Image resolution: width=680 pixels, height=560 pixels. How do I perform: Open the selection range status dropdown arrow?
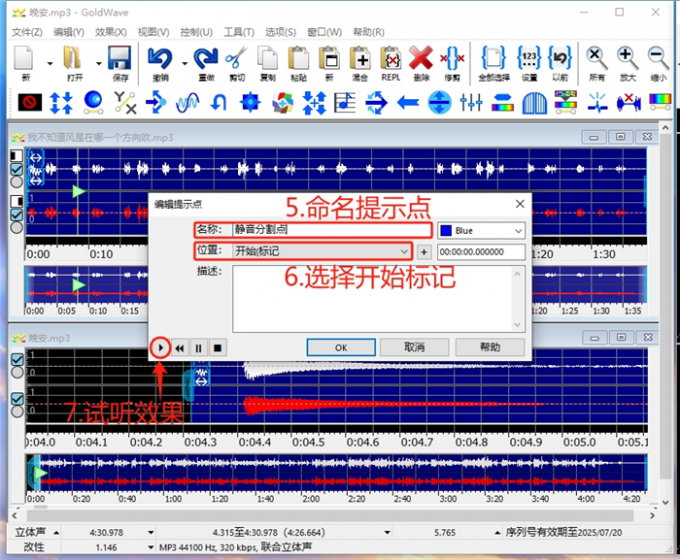(387, 532)
